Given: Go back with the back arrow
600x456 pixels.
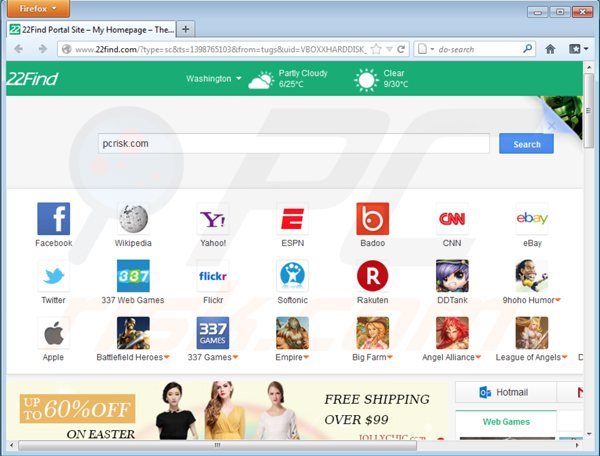Looking at the screenshot, I should [18, 49].
